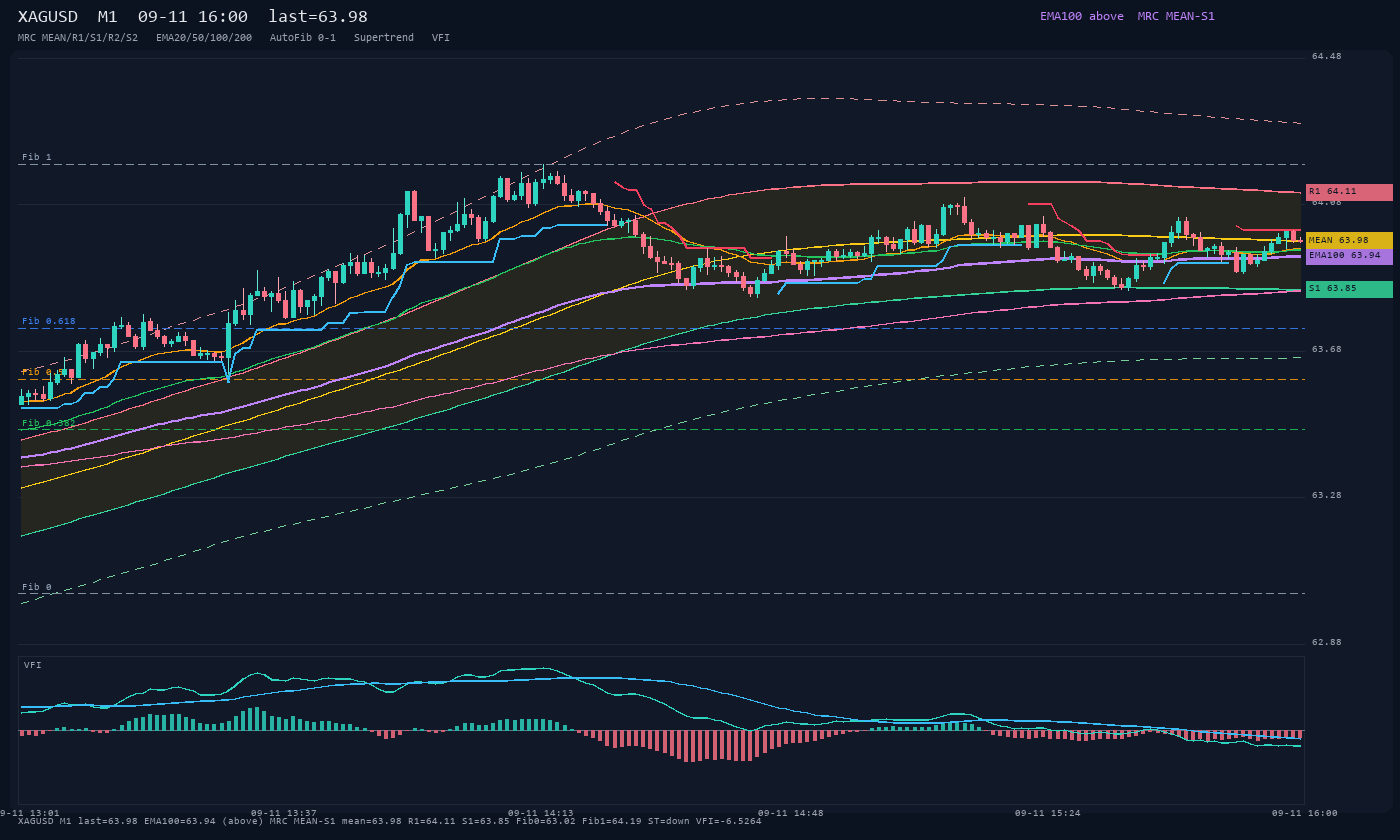Click the Supertrend indicator label
1400x840 pixels.
tap(384, 38)
